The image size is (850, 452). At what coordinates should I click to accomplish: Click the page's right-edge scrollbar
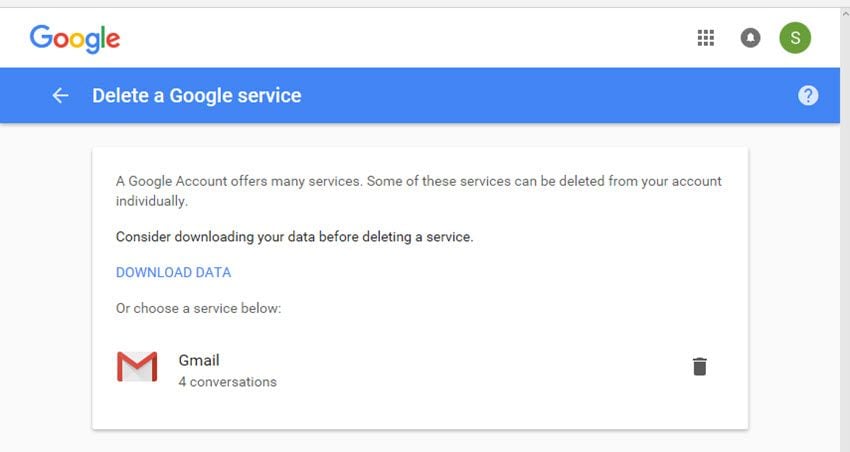tap(845, 250)
